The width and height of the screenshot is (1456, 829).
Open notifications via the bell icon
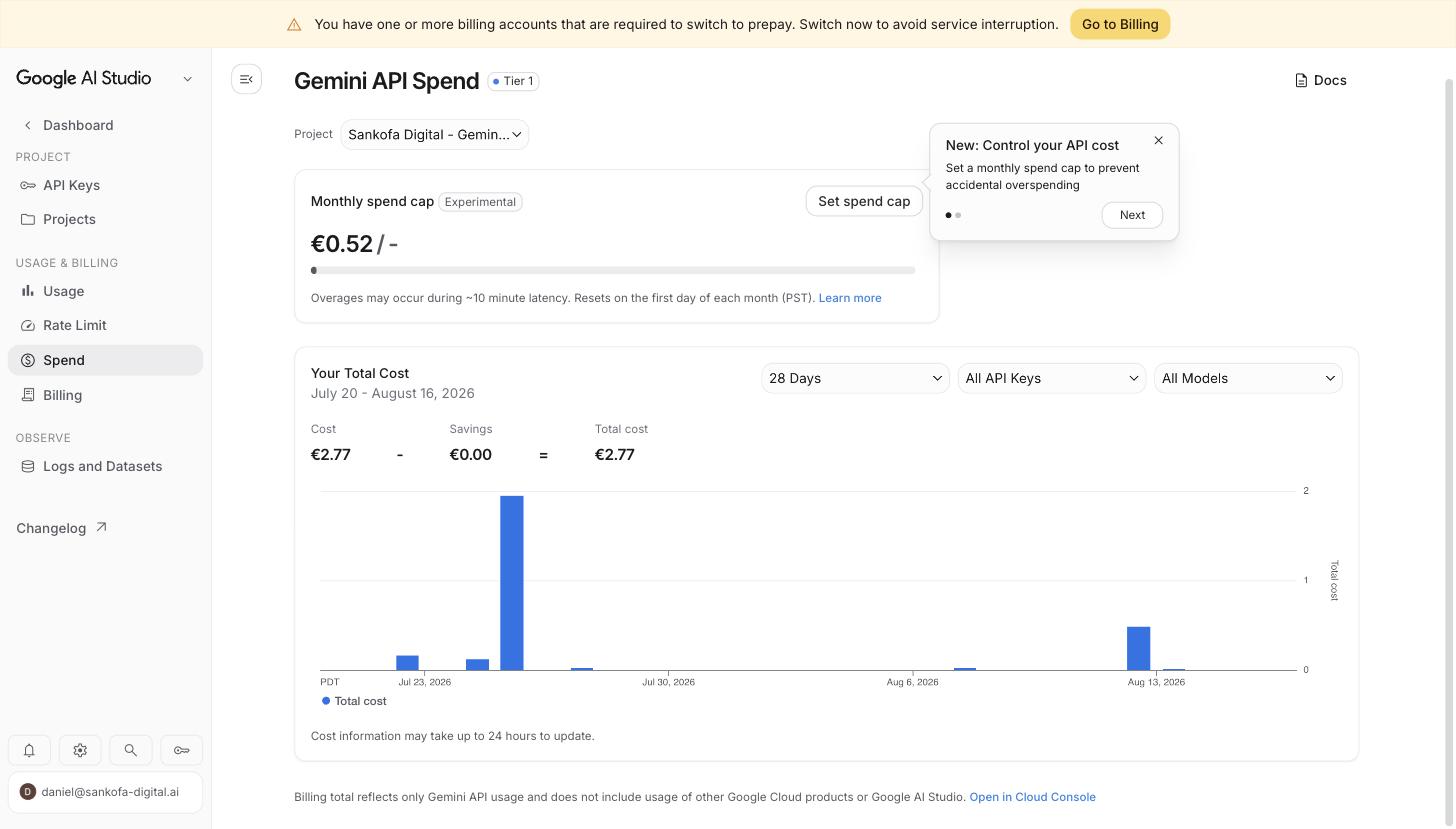click(29, 750)
